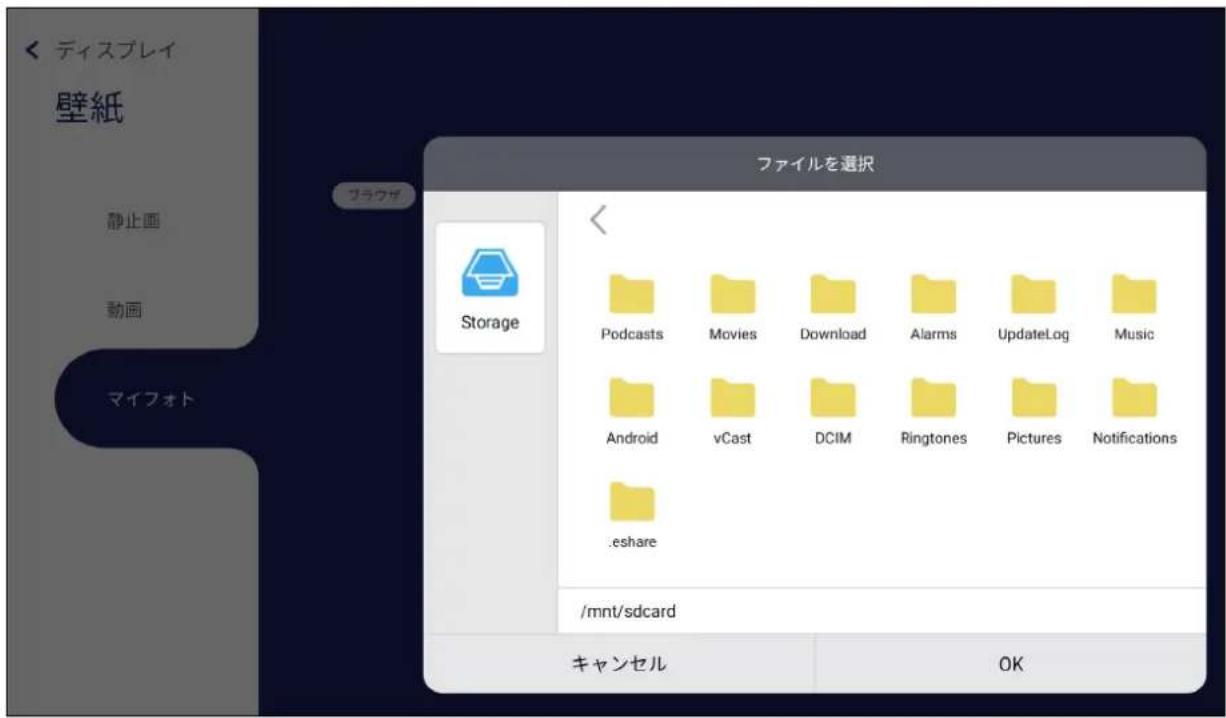Confirm selection with OK button
Image resolution: width=1226 pixels, height=718 pixels.
[1011, 663]
